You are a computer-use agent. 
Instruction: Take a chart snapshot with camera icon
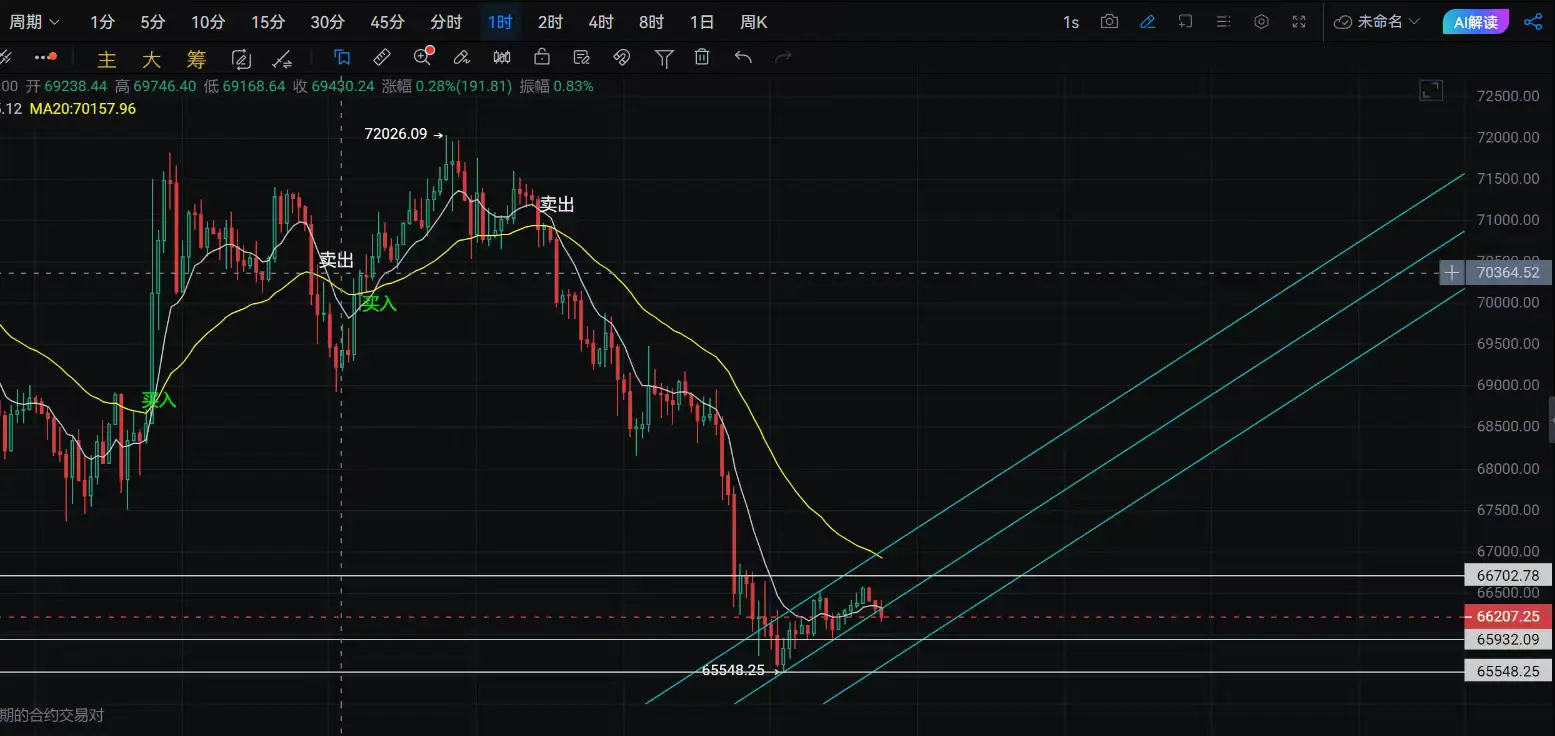pyautogui.click(x=1109, y=22)
